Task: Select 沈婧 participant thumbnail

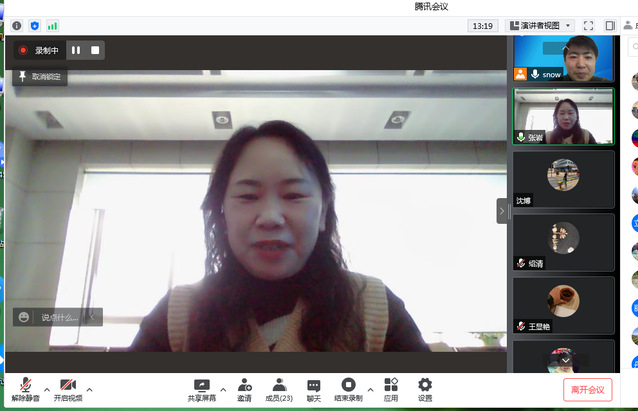Action: point(563,178)
